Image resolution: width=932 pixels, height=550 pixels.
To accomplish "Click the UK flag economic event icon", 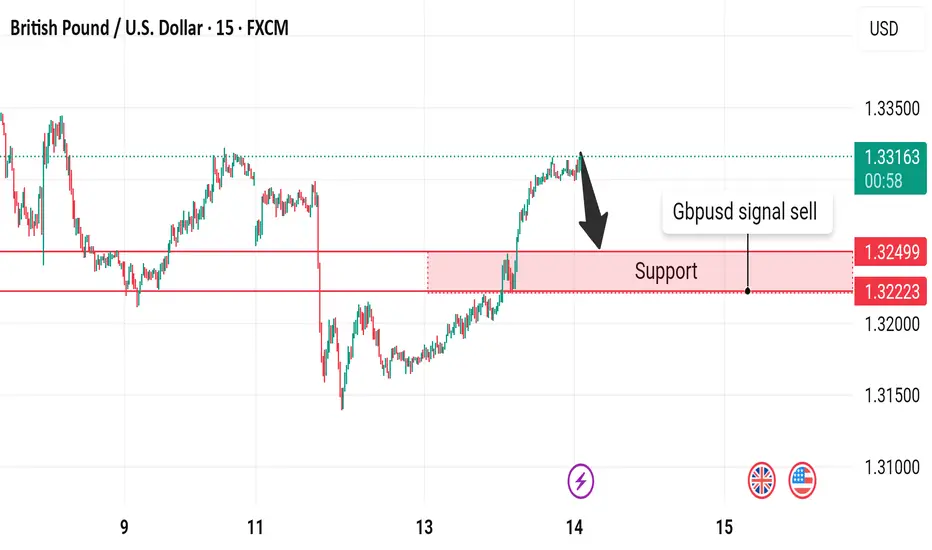I will (763, 481).
